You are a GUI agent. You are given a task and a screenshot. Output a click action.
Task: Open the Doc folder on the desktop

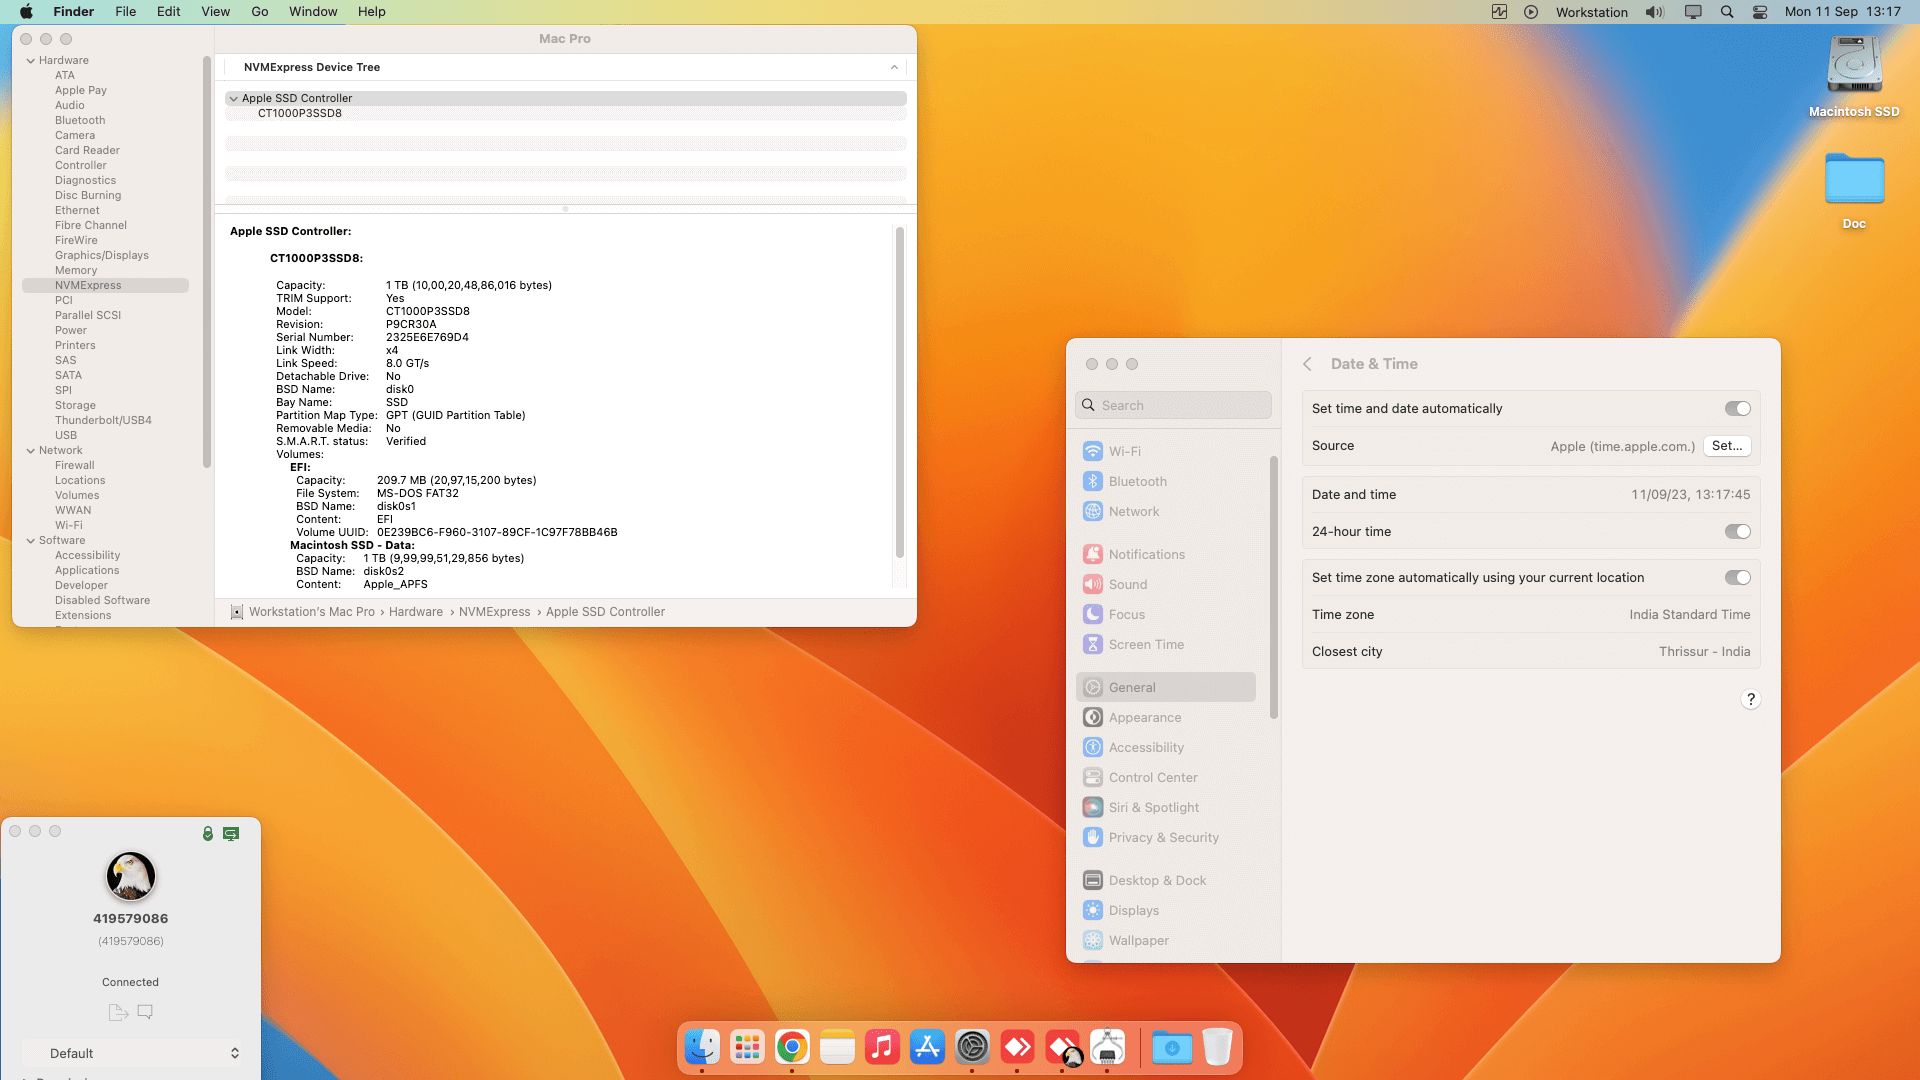click(x=1854, y=179)
